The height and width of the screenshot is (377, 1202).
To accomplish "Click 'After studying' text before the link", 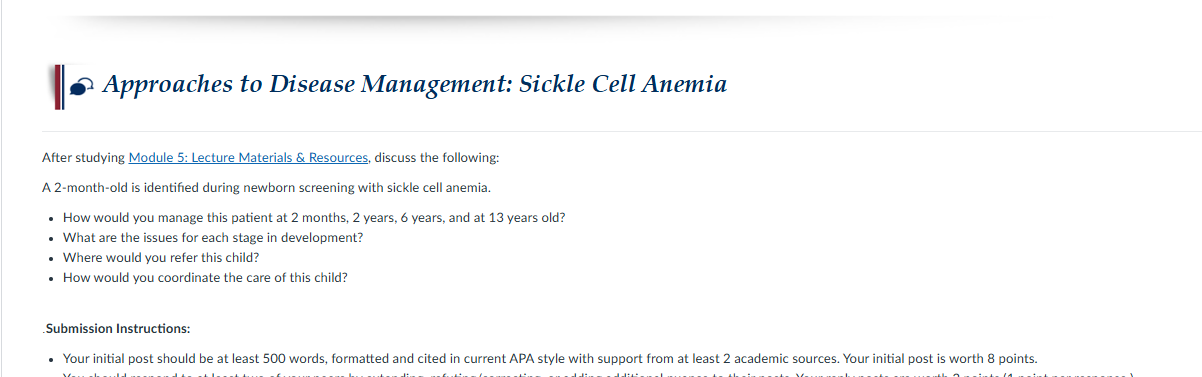I will click(84, 158).
